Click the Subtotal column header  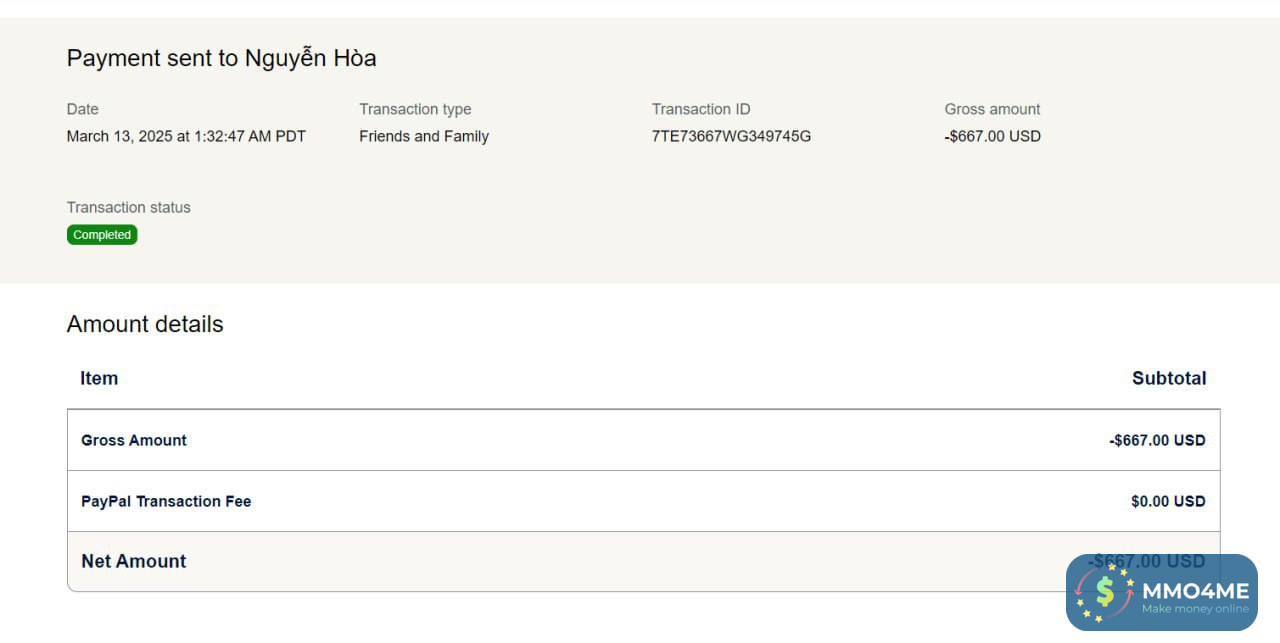1169,378
